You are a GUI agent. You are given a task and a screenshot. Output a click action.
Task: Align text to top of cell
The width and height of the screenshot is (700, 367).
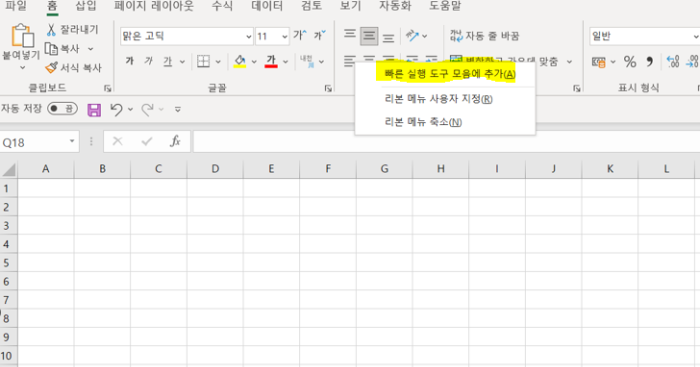tap(350, 35)
